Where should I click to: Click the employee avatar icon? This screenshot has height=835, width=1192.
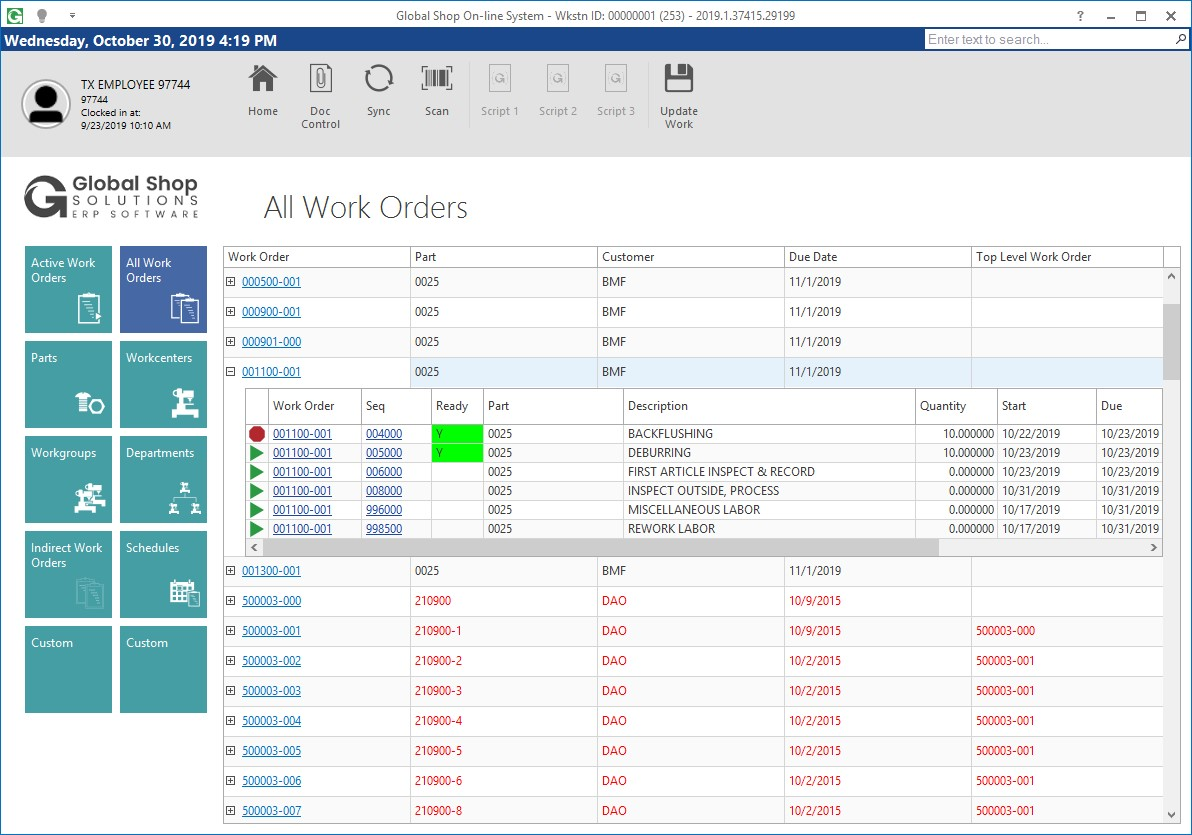[x=46, y=104]
